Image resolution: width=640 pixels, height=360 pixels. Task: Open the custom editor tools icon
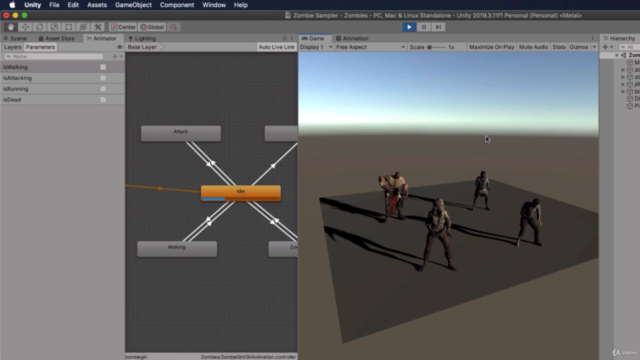coord(98,27)
